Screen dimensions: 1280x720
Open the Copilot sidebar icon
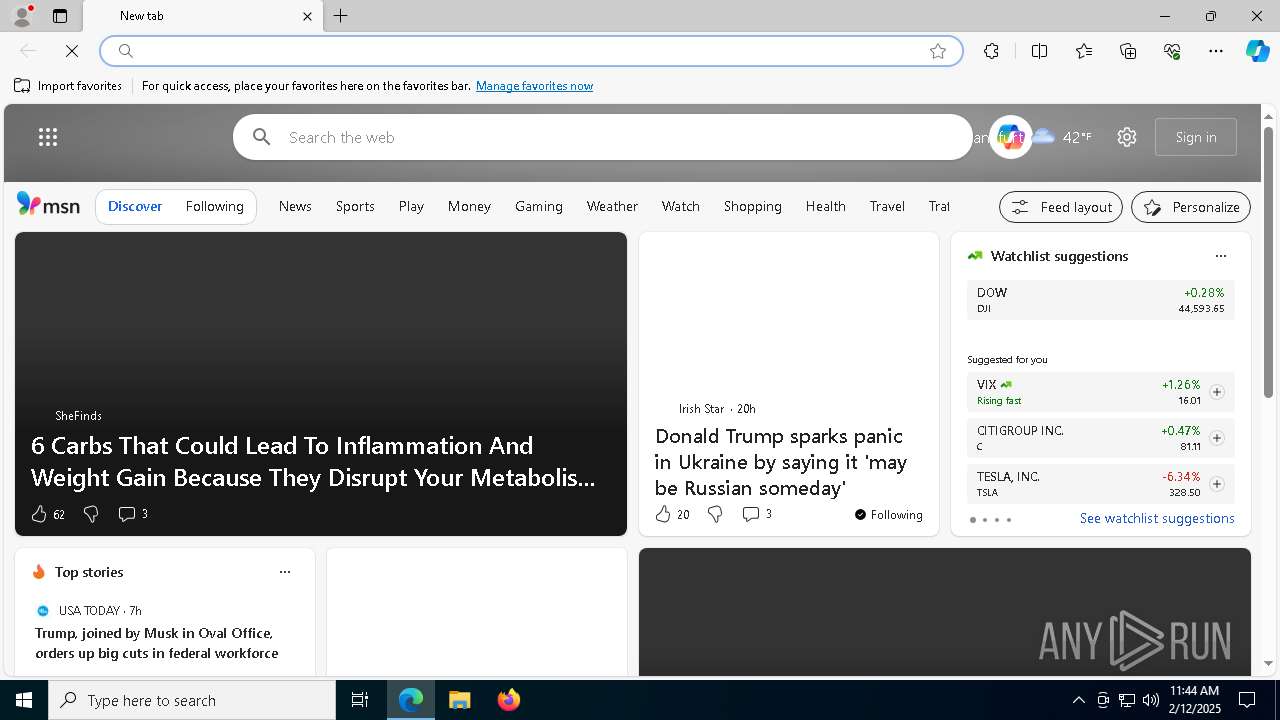1257,51
